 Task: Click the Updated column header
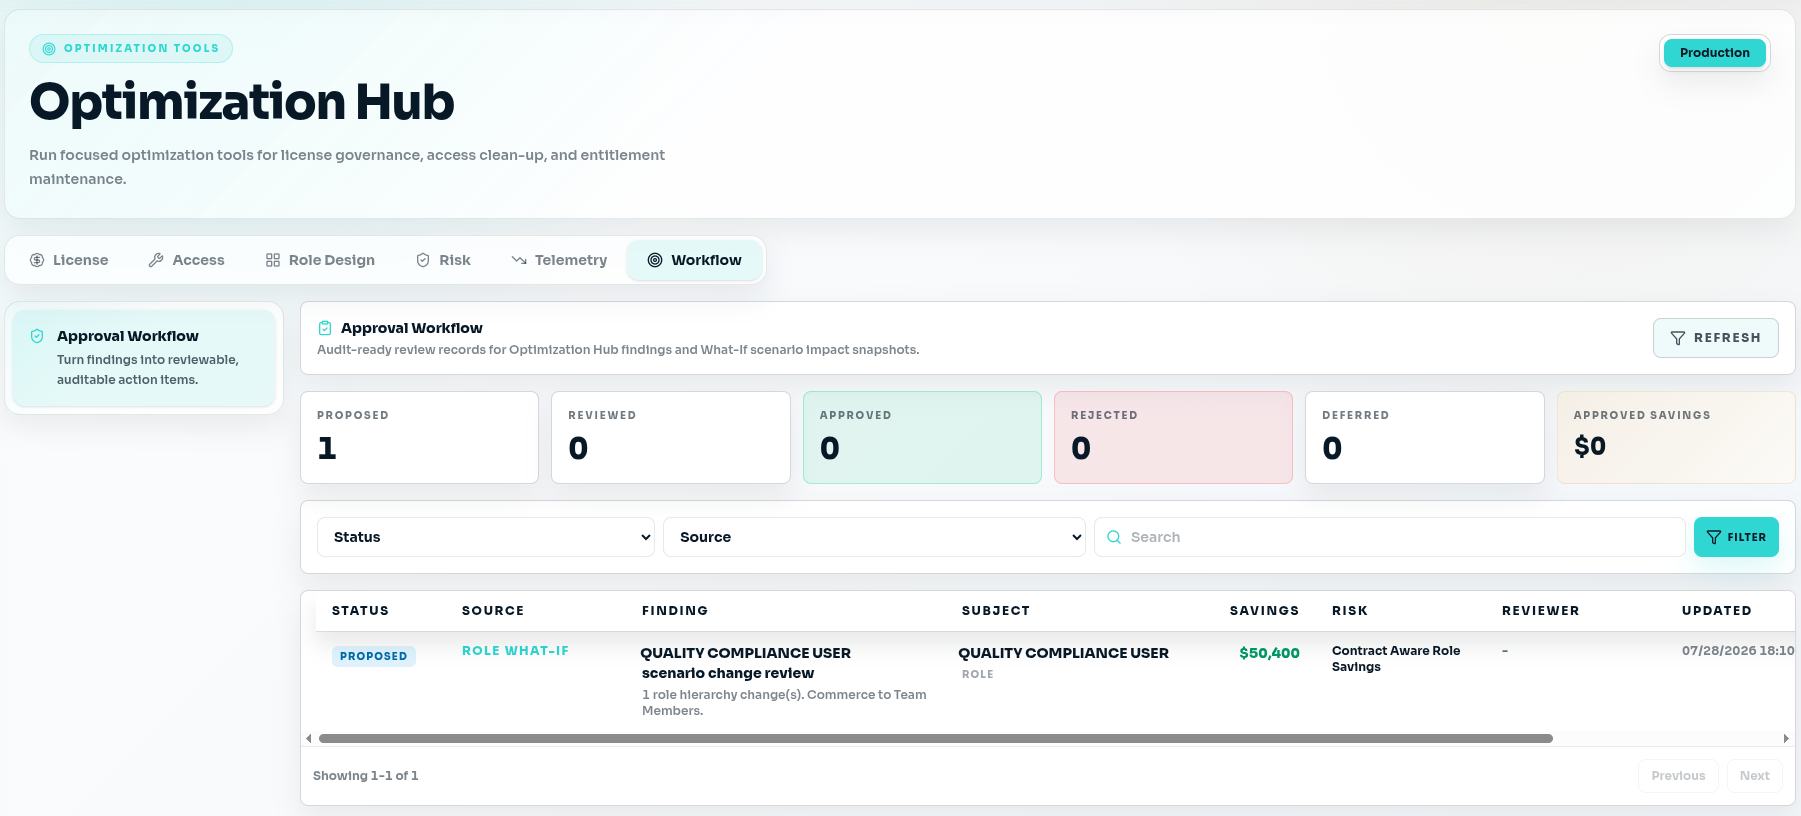click(x=1716, y=611)
